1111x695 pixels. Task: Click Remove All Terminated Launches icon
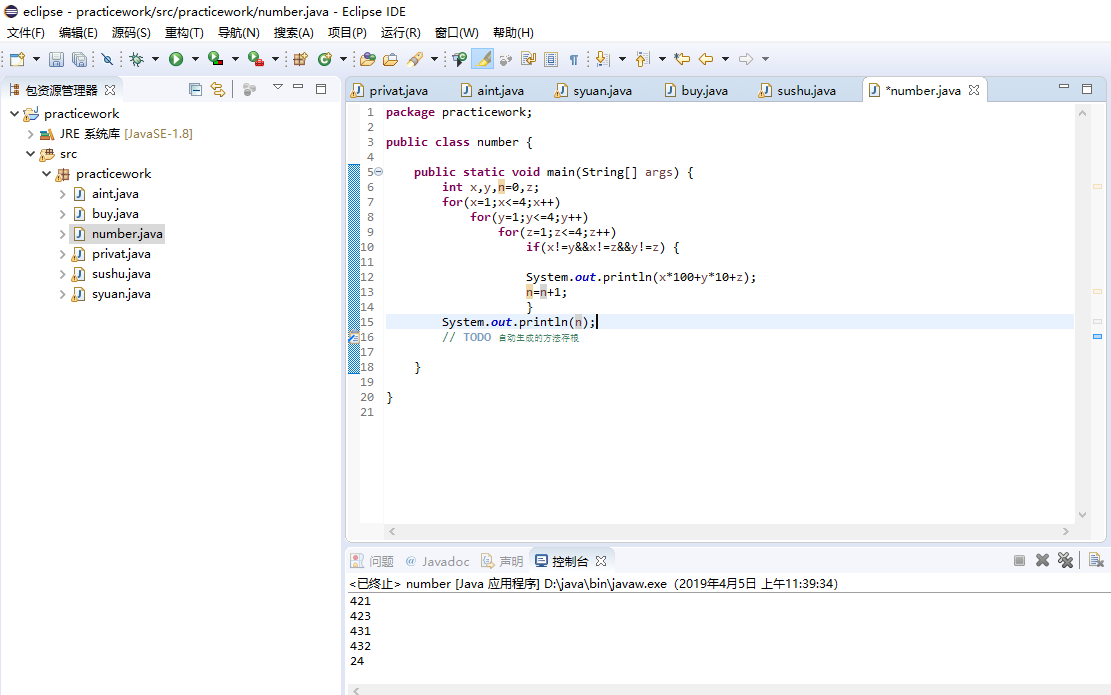click(x=1066, y=560)
